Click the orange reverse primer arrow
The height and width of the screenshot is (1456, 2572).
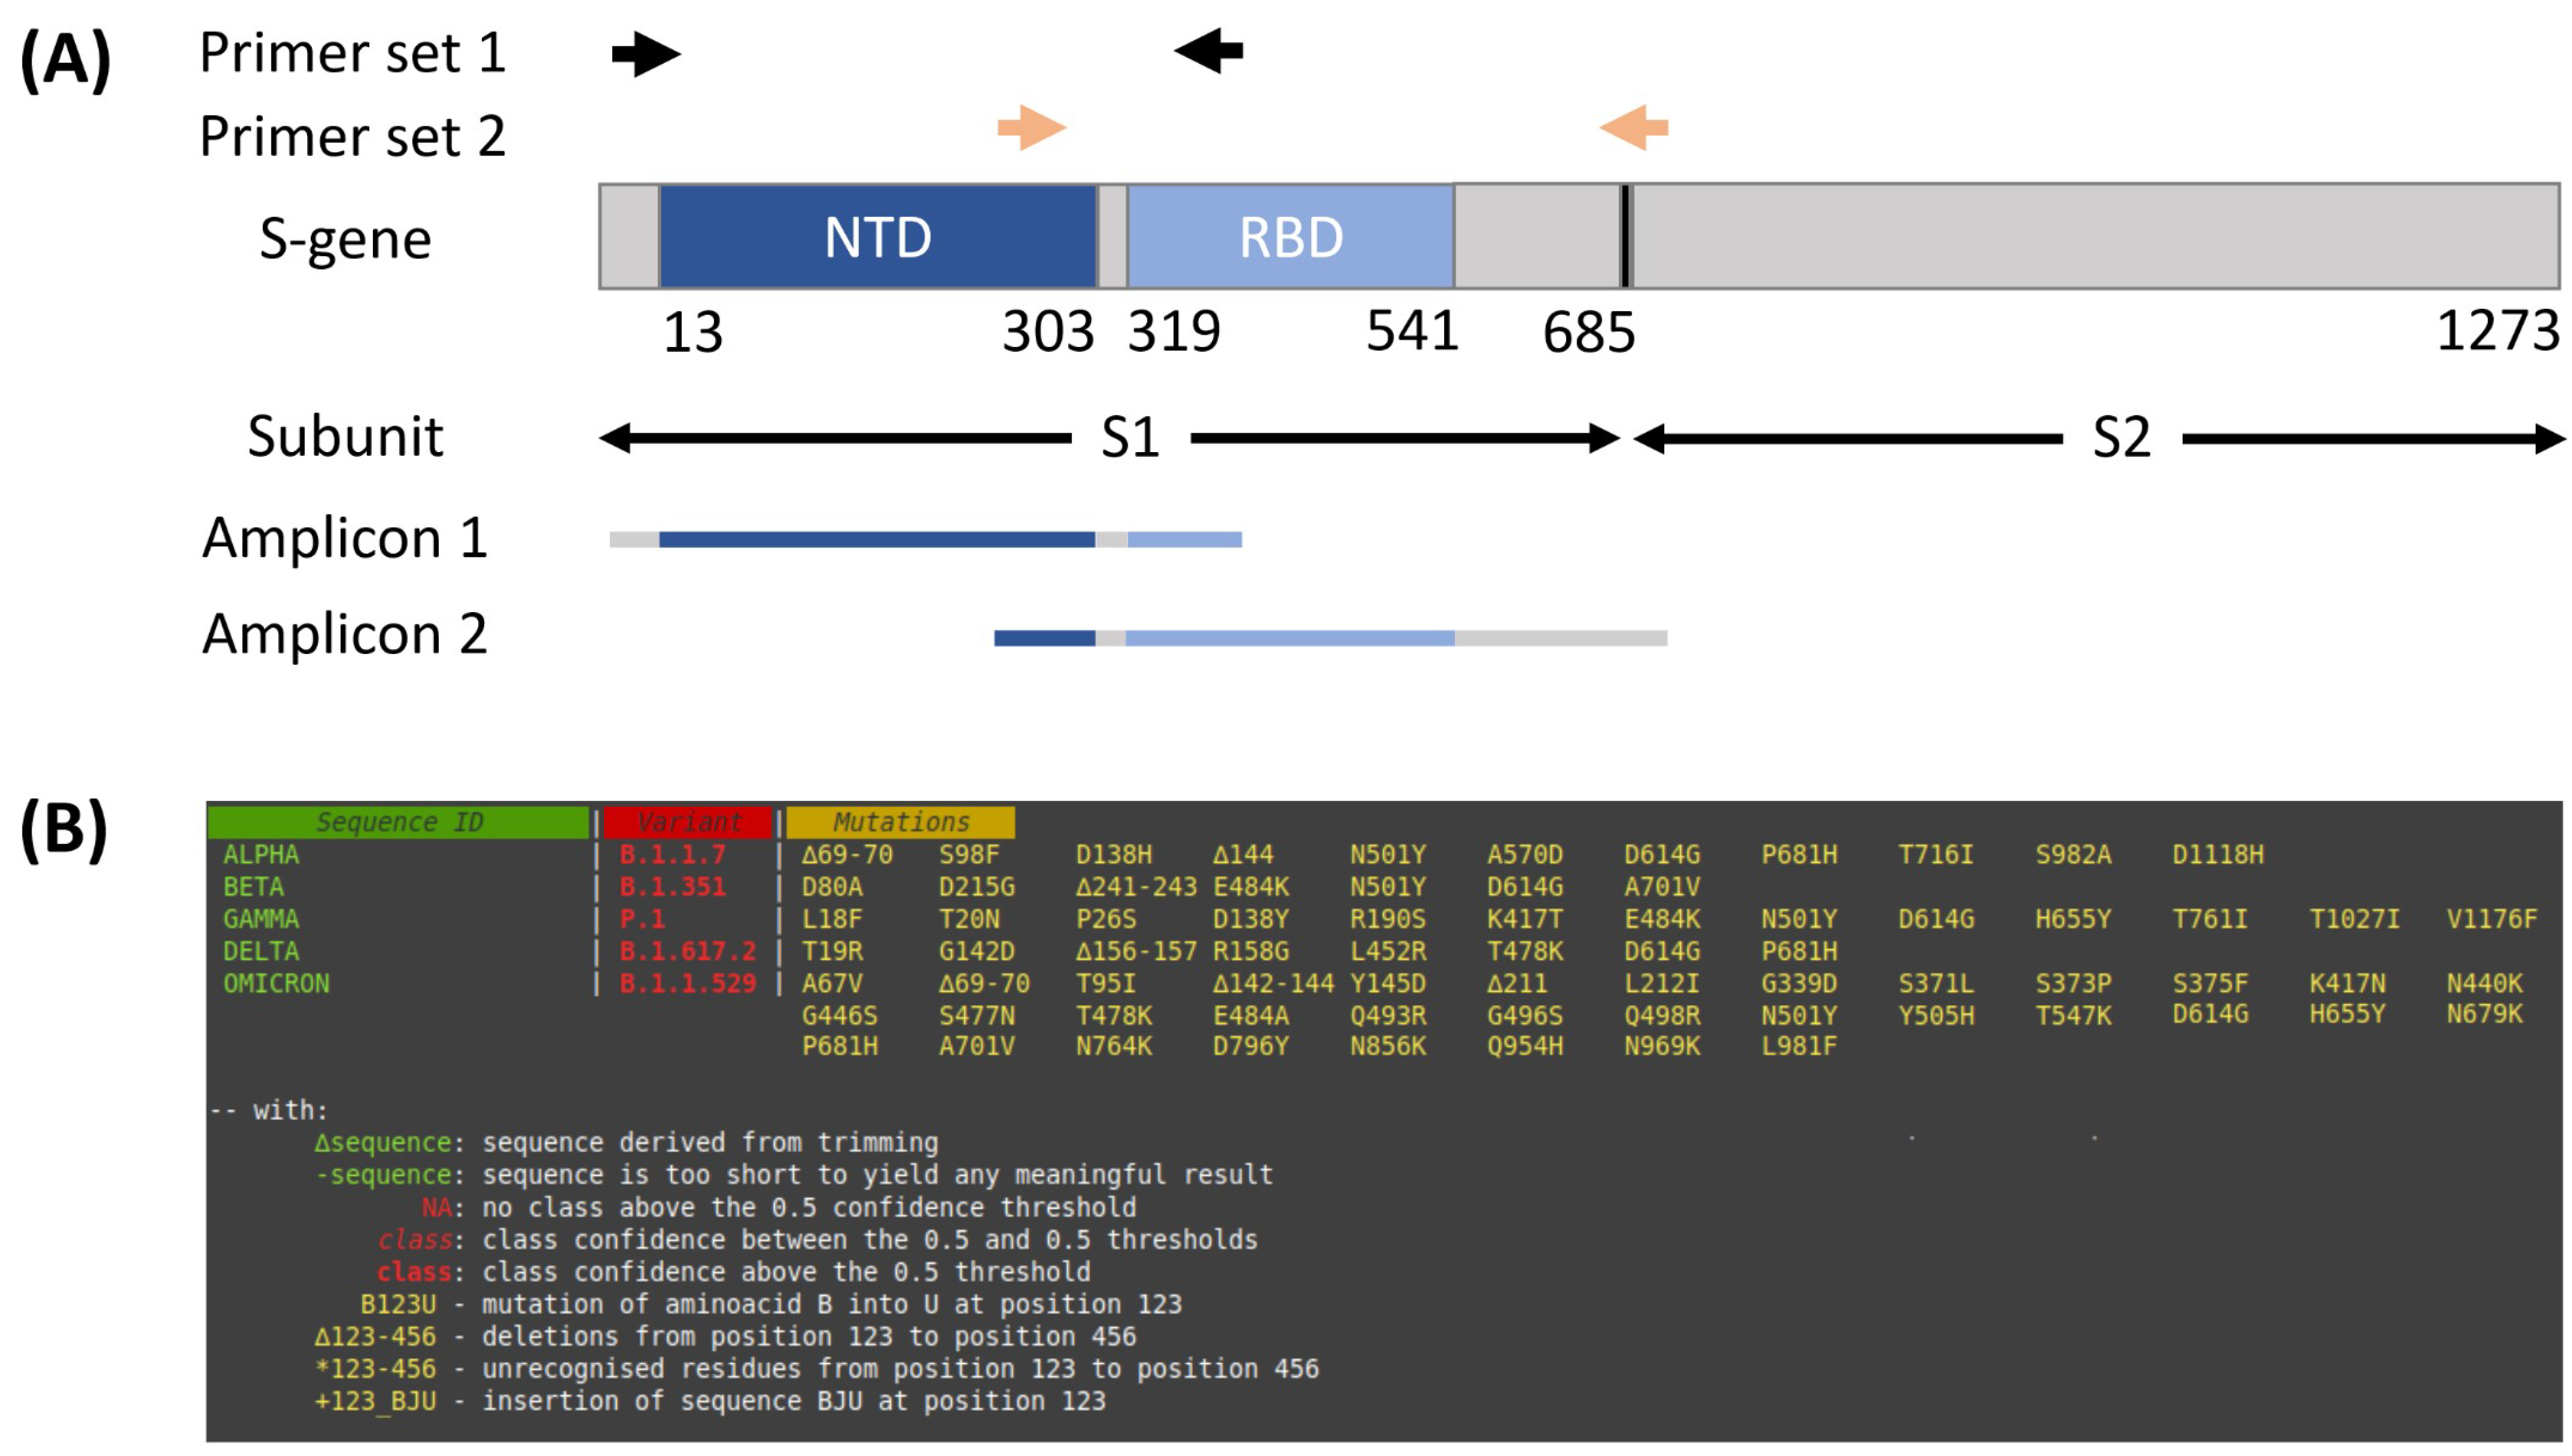coord(1633,128)
